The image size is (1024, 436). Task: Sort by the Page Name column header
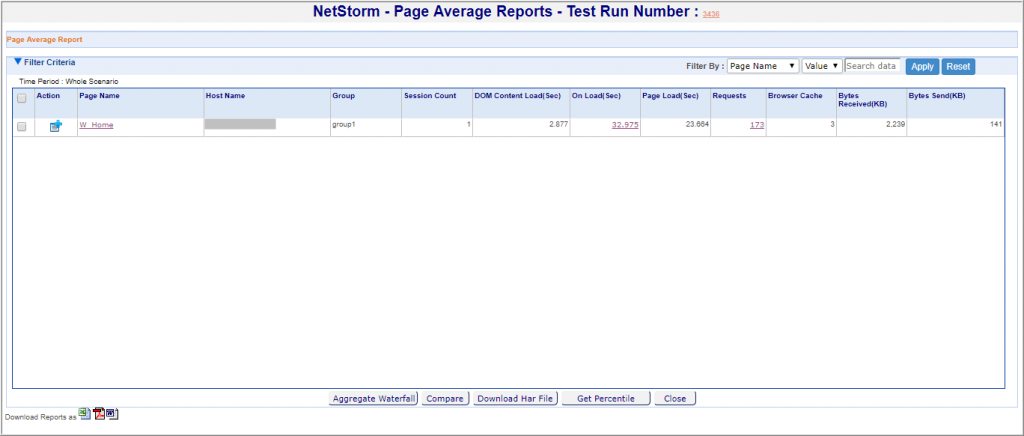click(x=99, y=96)
